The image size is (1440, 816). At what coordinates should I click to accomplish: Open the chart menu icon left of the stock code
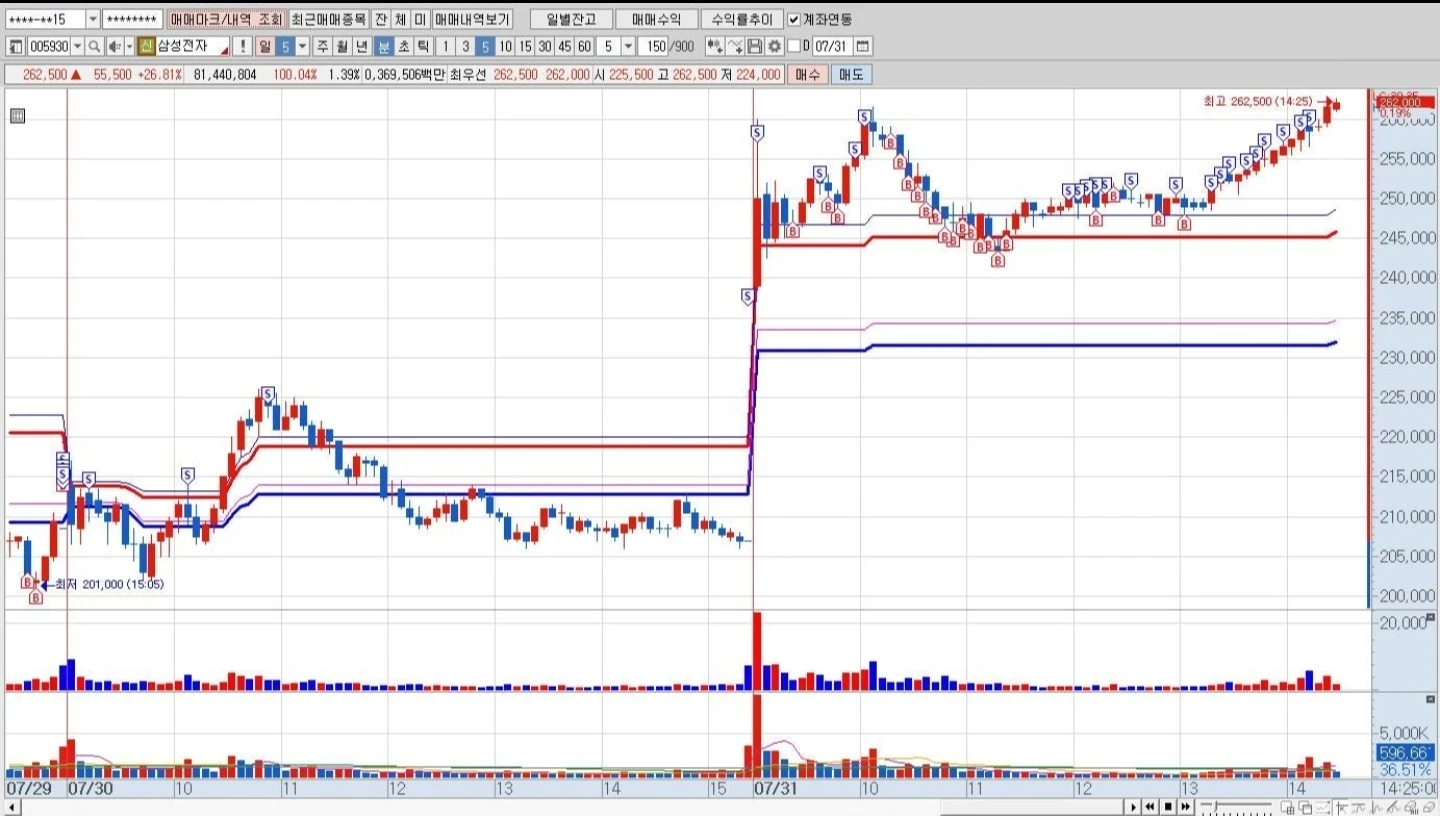[x=16, y=46]
